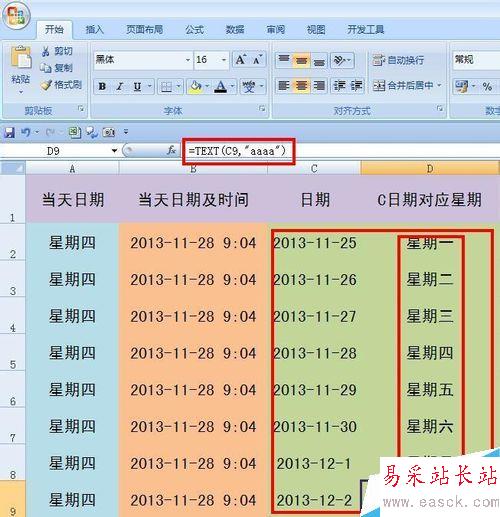Click the phonetic guide 文 icon
Viewport: 500px width, 517px height.
(x=248, y=87)
